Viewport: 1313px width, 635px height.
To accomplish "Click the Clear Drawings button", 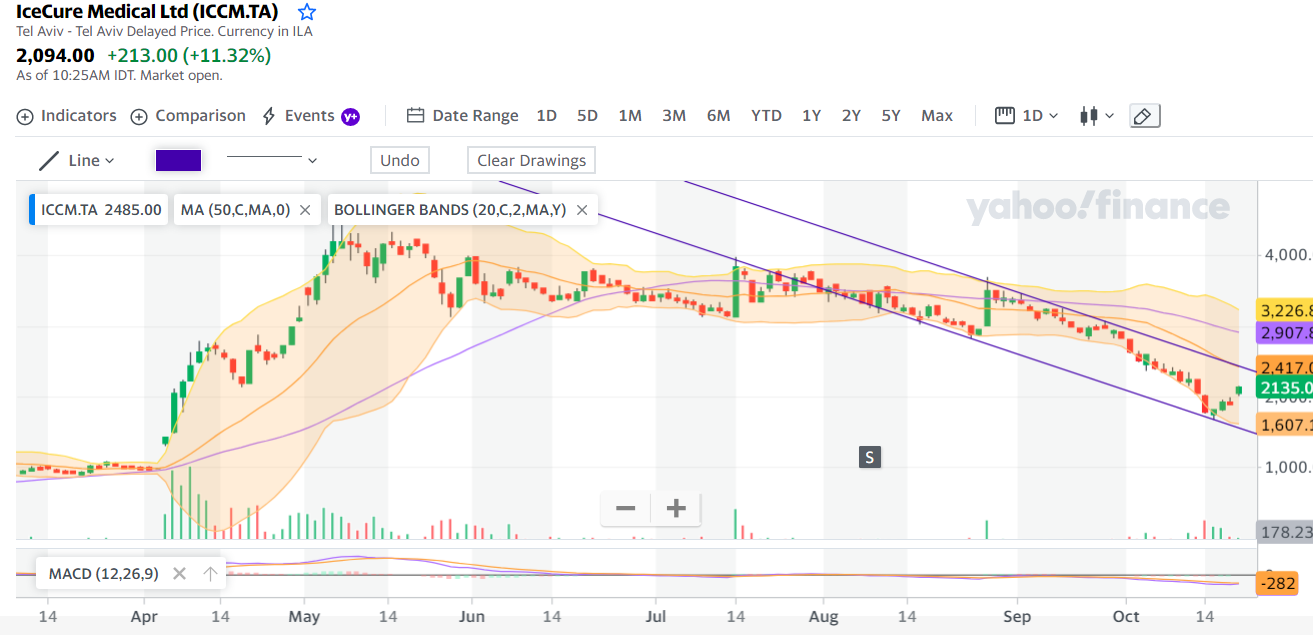I will coord(531,160).
